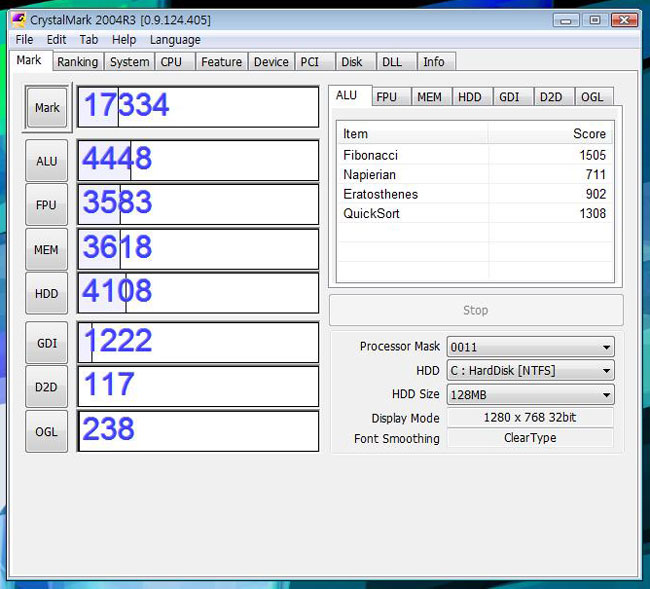Click the GDI score 1222 field

(198, 342)
